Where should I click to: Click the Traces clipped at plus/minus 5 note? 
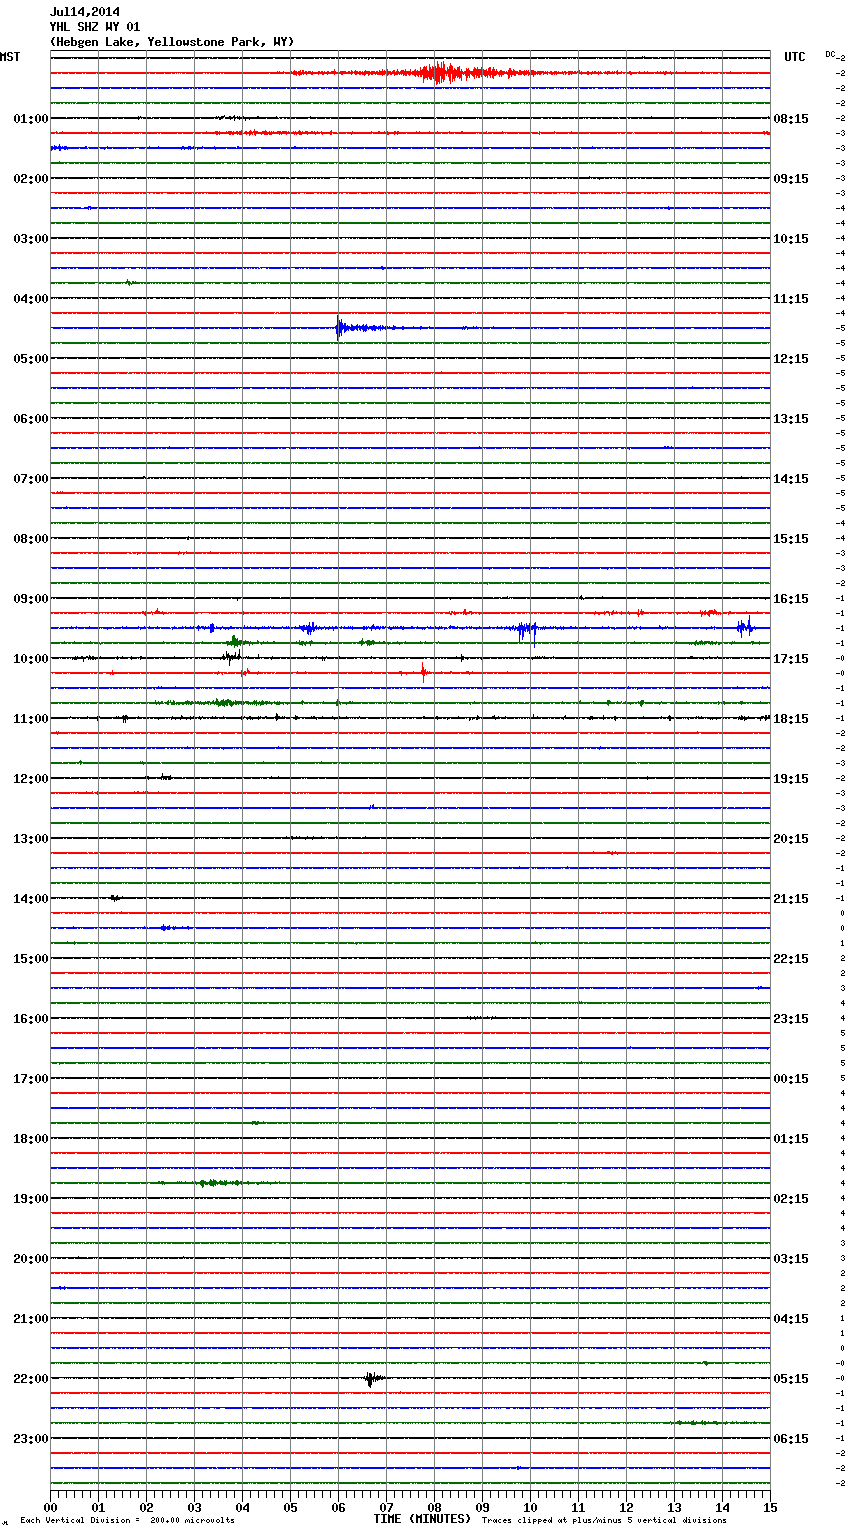(604, 1521)
